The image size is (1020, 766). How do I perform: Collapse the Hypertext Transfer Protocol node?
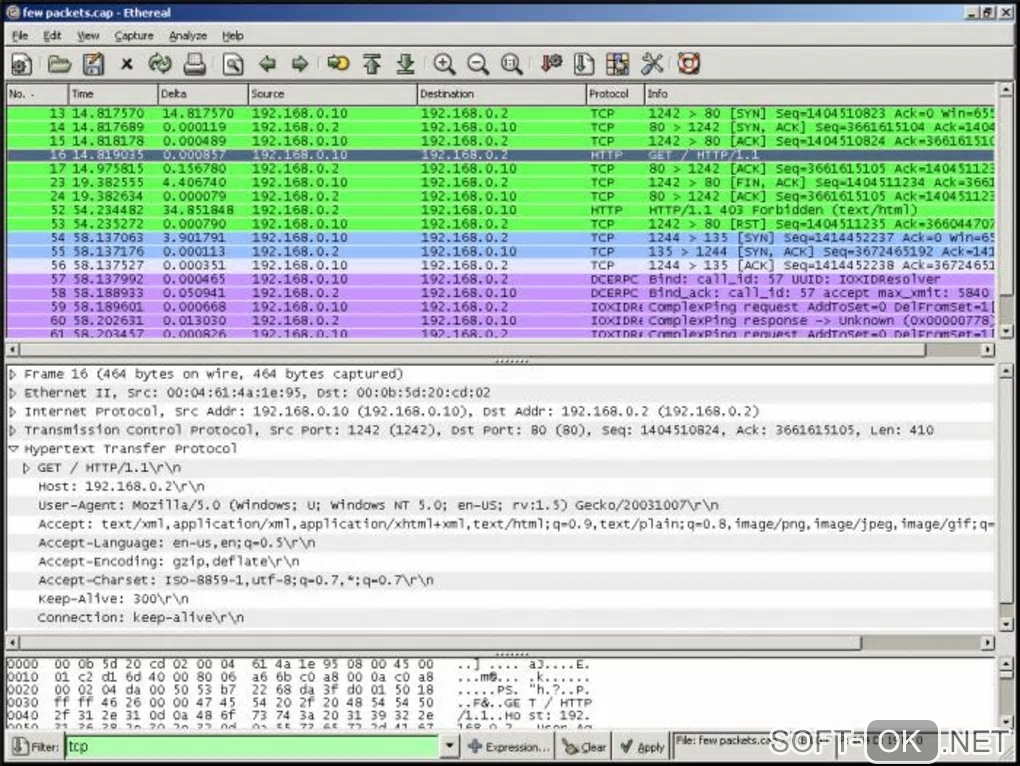click(13, 449)
